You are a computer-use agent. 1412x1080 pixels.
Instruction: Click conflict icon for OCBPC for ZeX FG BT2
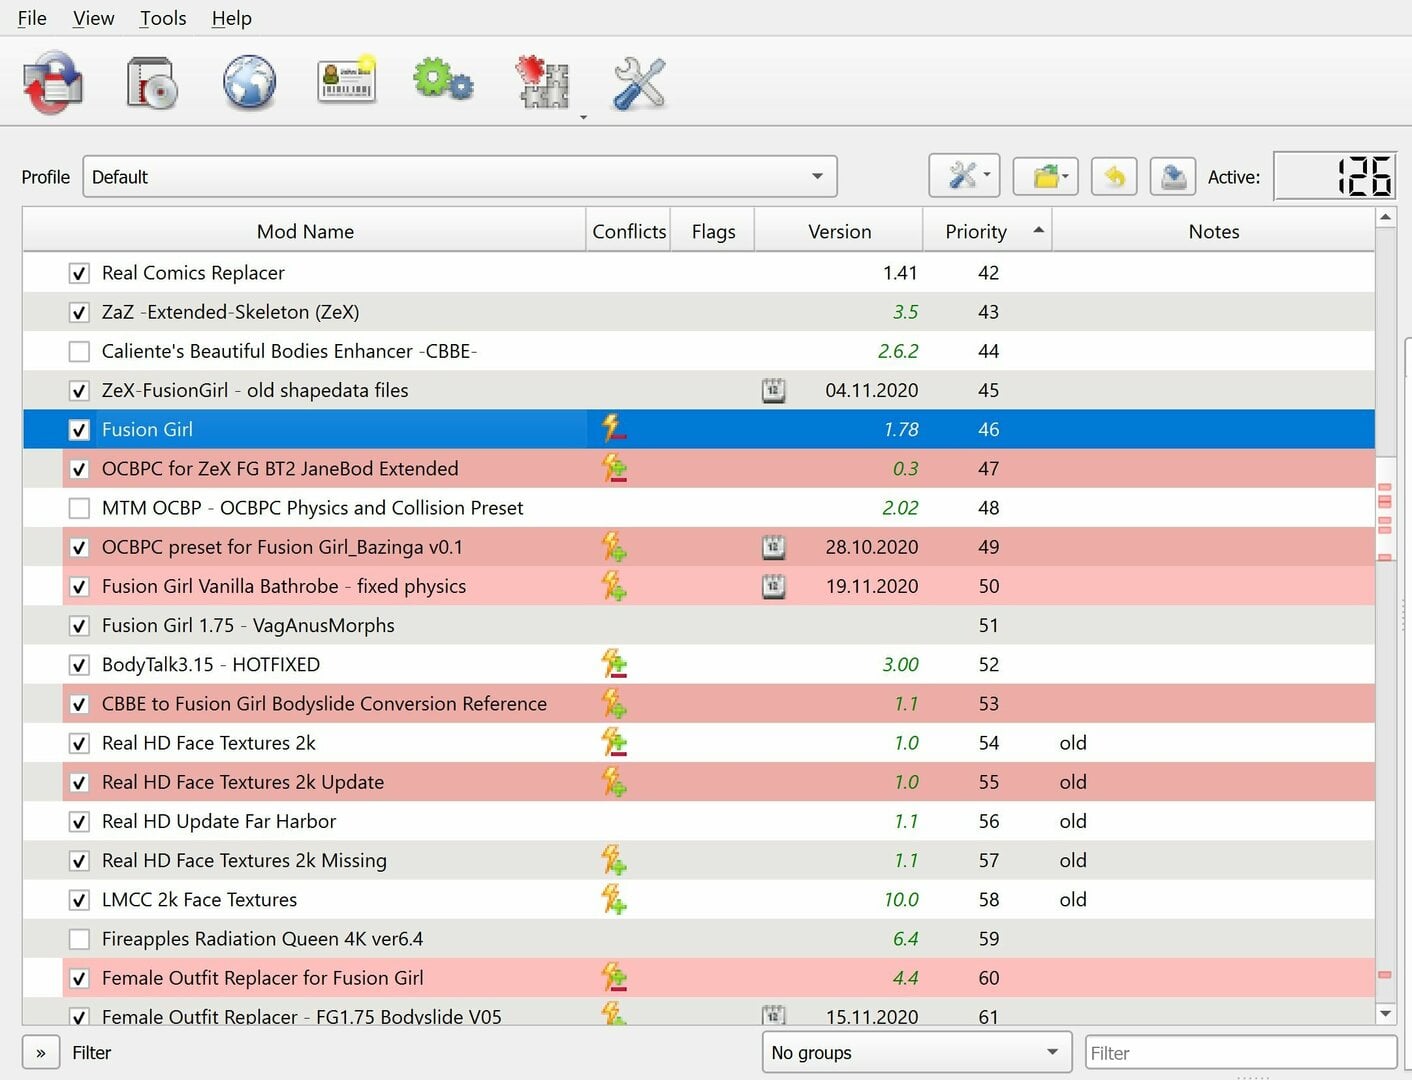pyautogui.click(x=614, y=468)
